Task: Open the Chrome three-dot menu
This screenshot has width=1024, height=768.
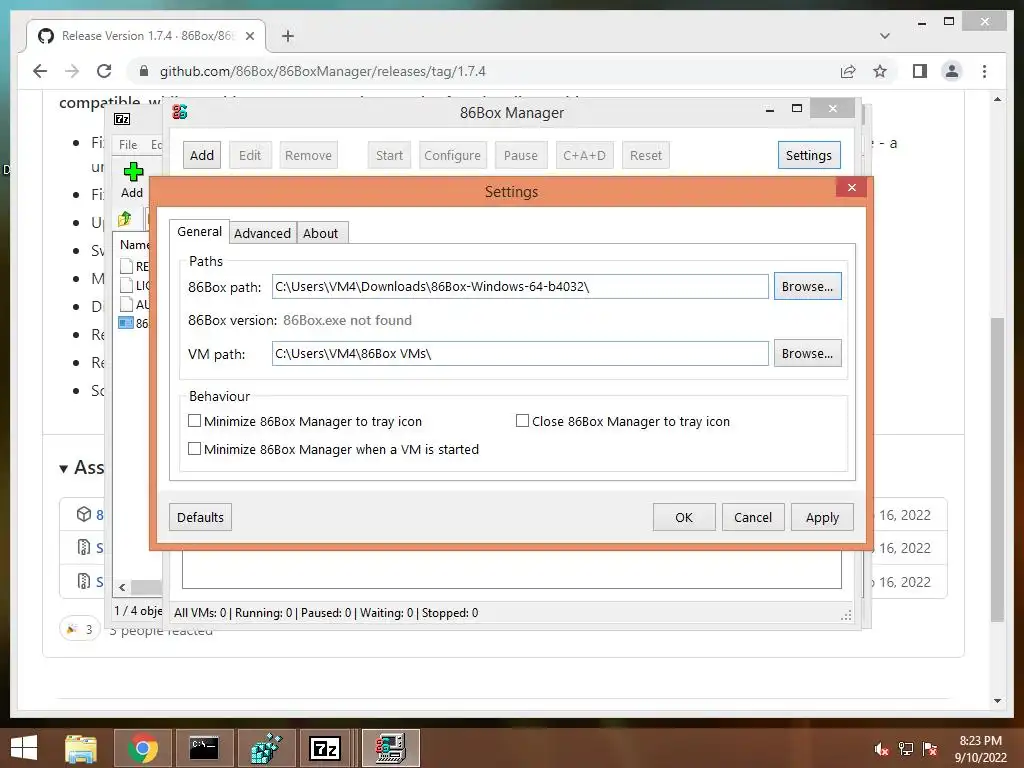Action: (x=984, y=71)
